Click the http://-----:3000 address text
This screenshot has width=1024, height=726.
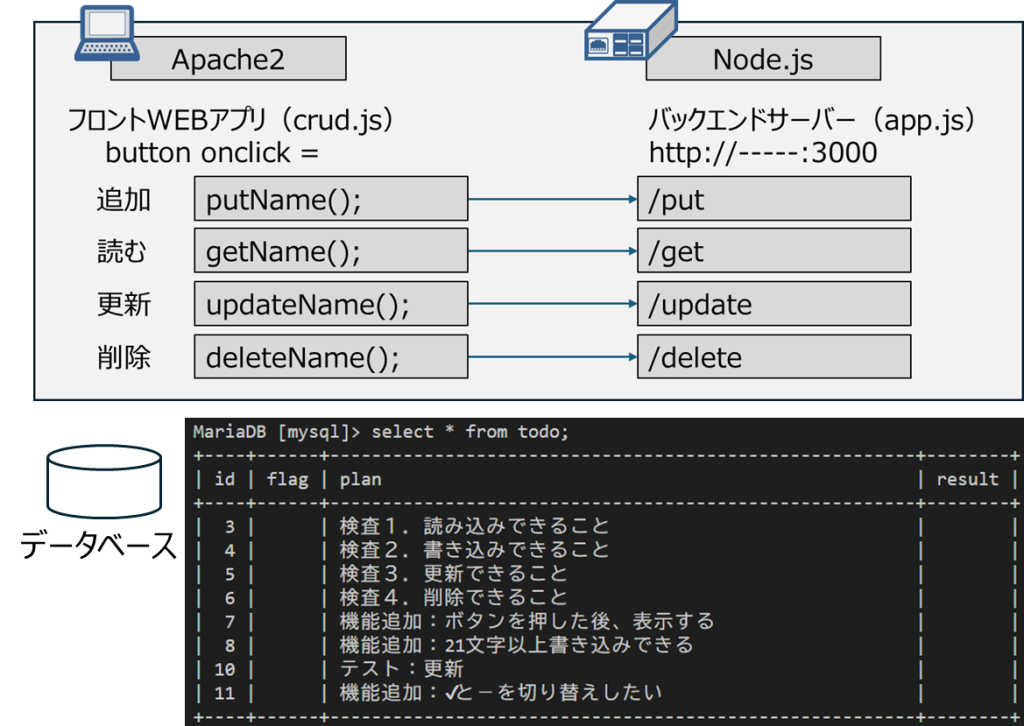[763, 153]
